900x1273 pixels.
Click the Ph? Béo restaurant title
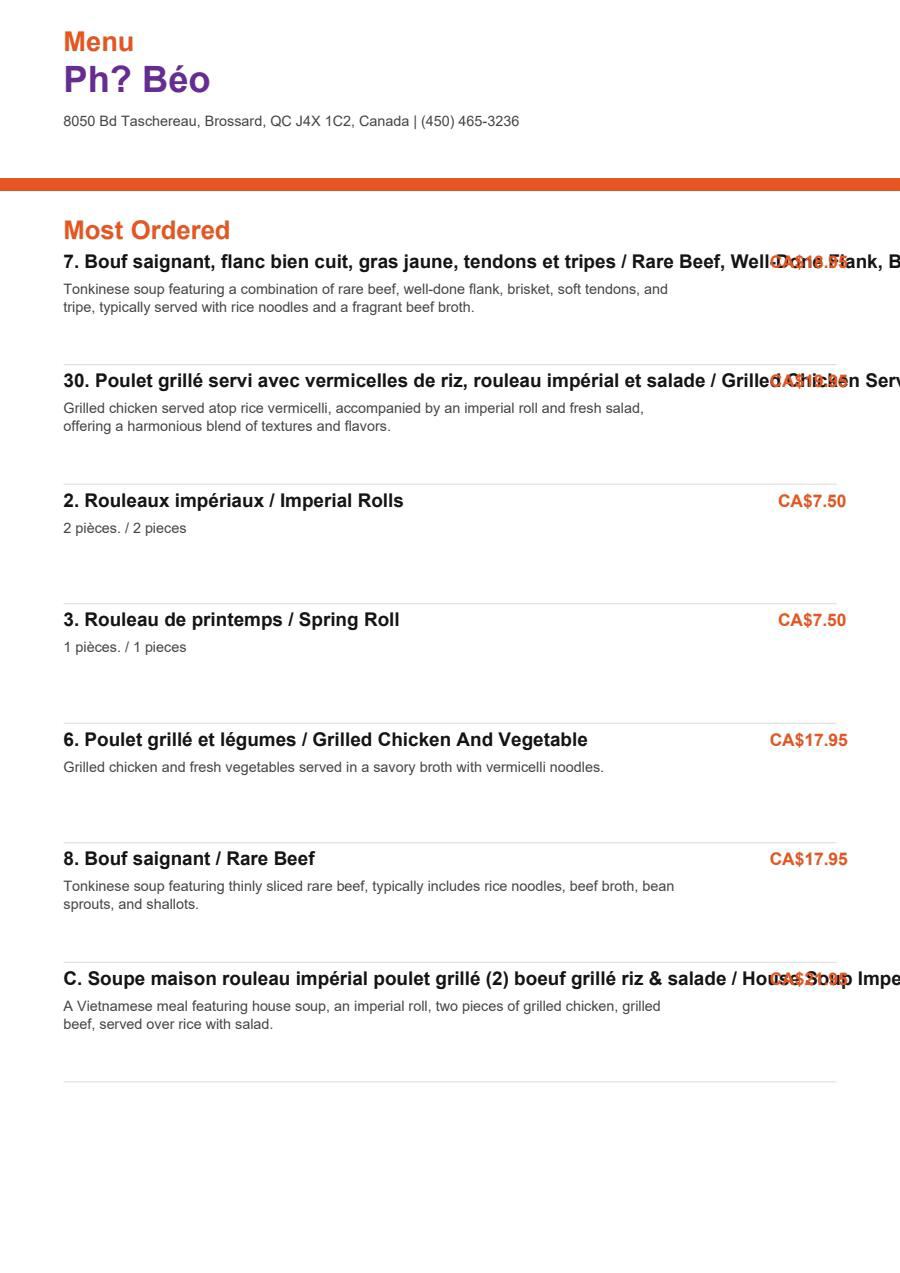pos(137,80)
